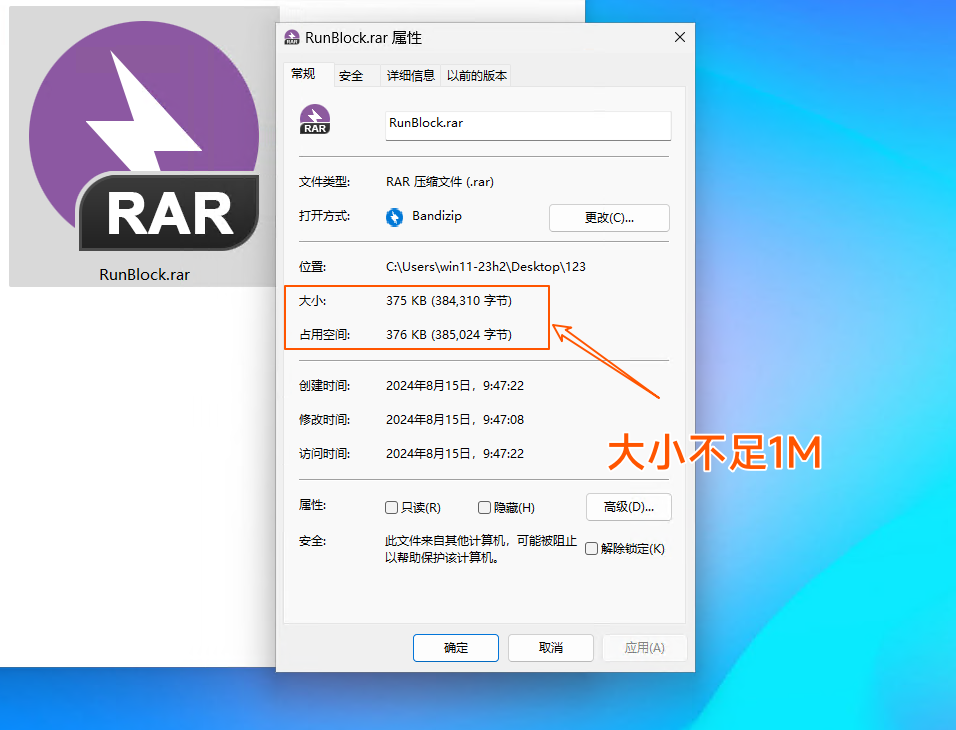The height and width of the screenshot is (730, 956).
Task: Click the RunBlock.rar file name under the thumbnail
Action: pos(144,275)
